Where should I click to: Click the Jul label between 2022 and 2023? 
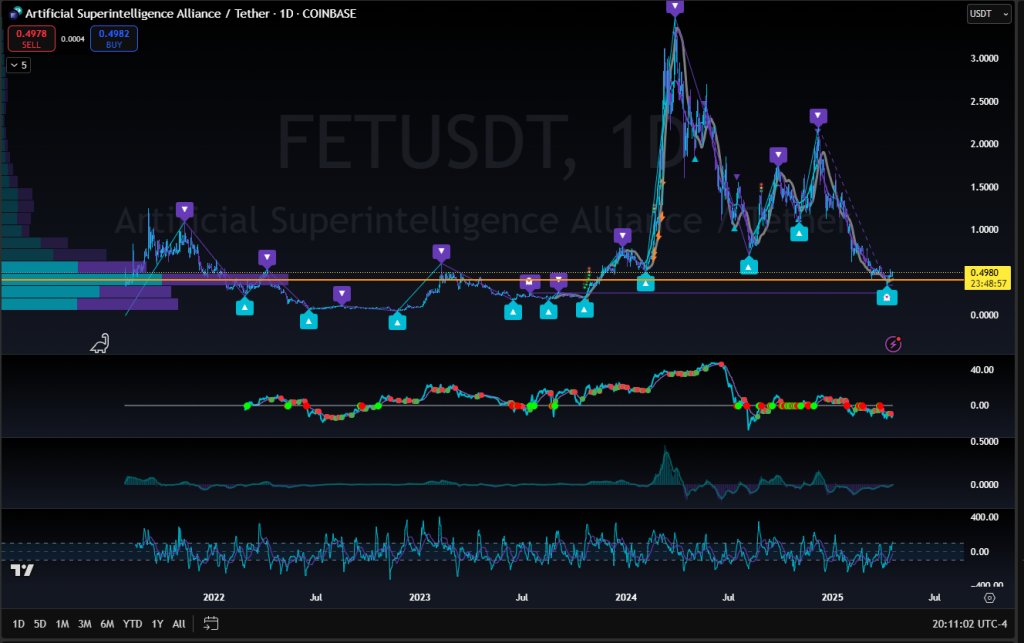click(316, 597)
